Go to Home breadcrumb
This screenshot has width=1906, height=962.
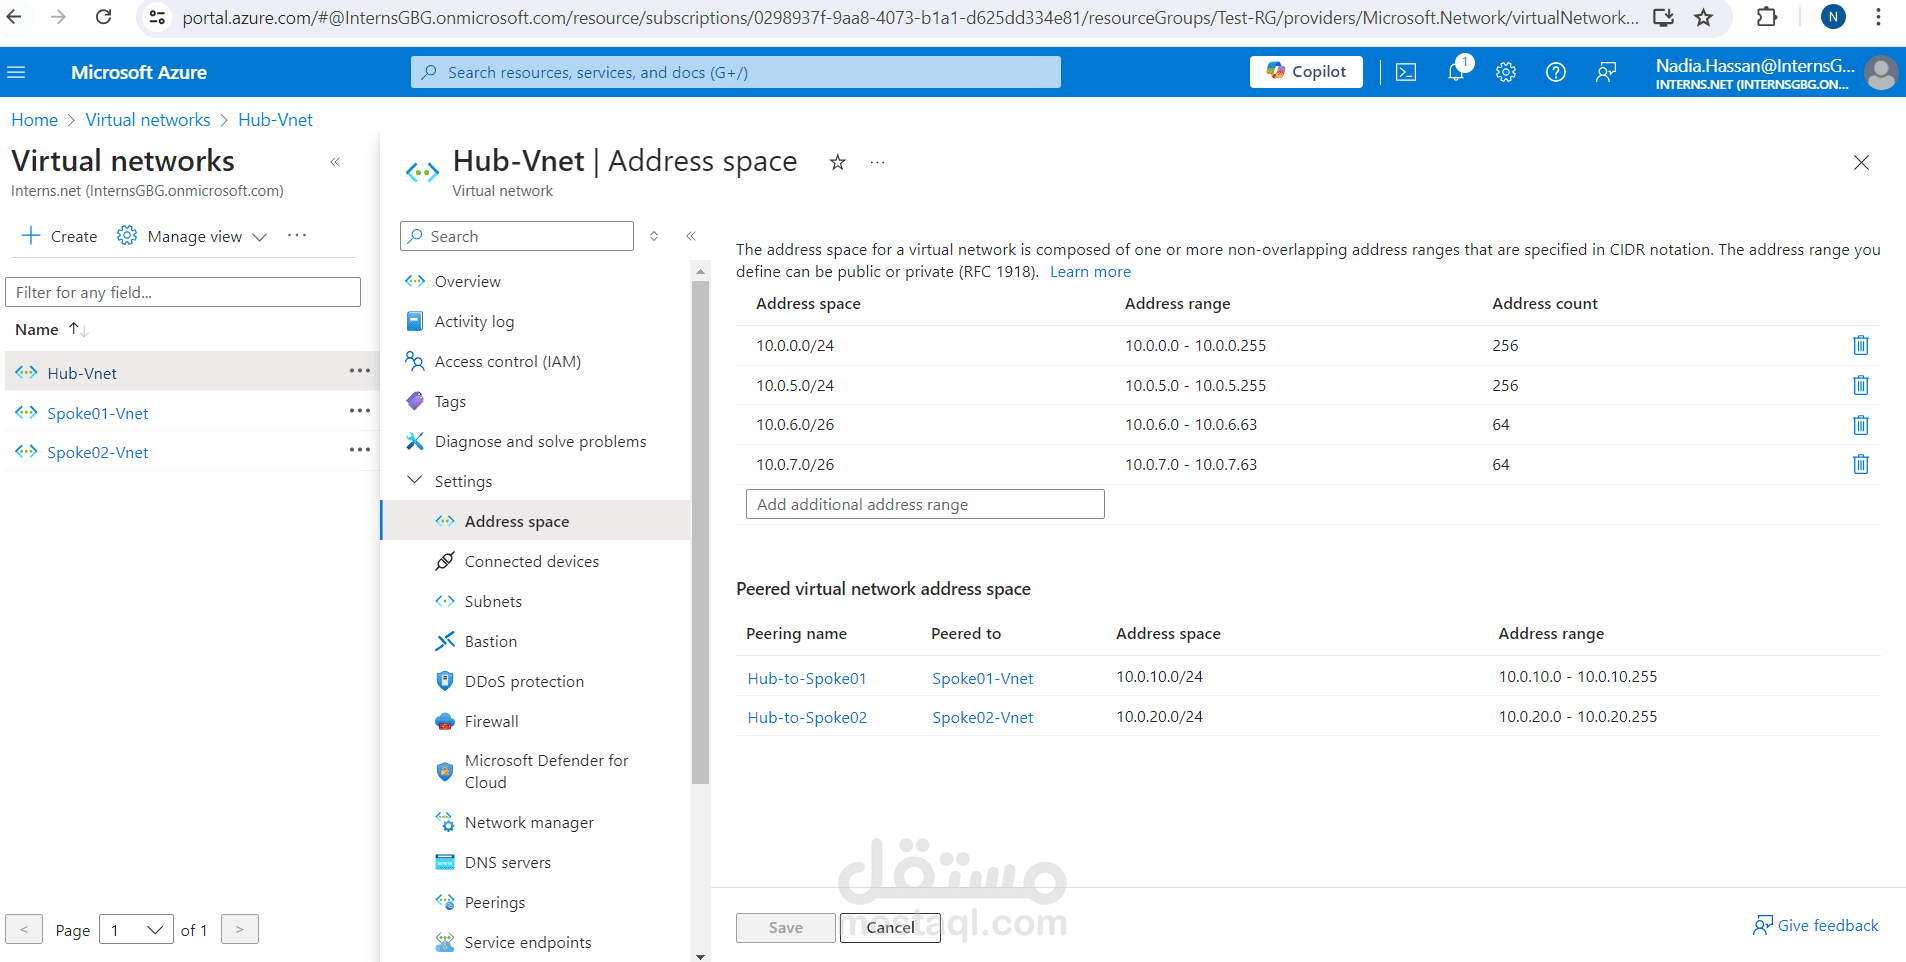(35, 120)
